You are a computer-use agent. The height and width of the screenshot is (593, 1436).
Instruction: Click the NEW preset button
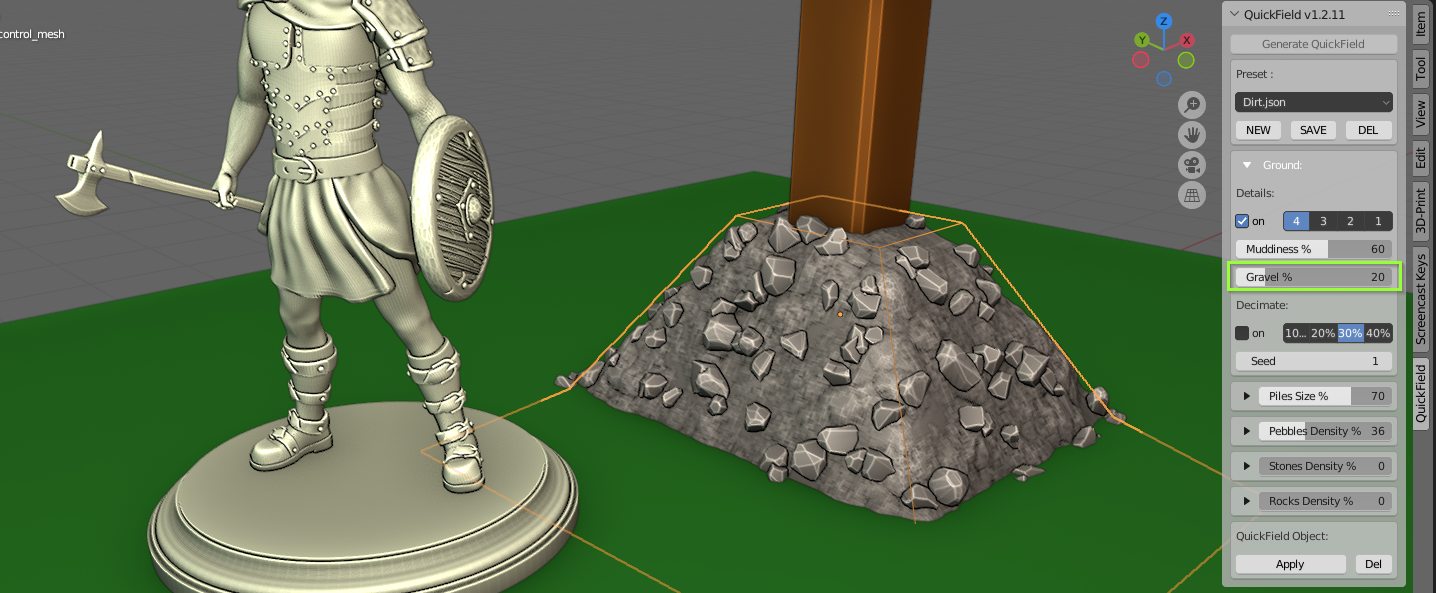pos(1258,130)
